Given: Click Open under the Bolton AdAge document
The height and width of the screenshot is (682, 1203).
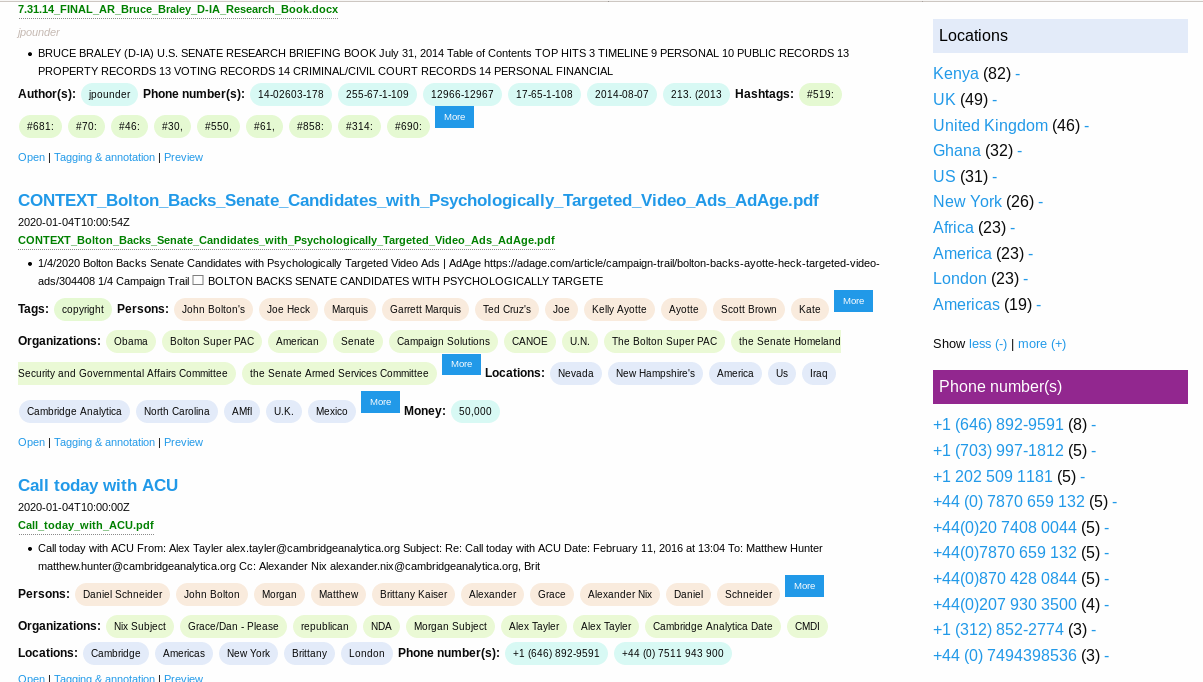Looking at the screenshot, I should tap(31, 442).
